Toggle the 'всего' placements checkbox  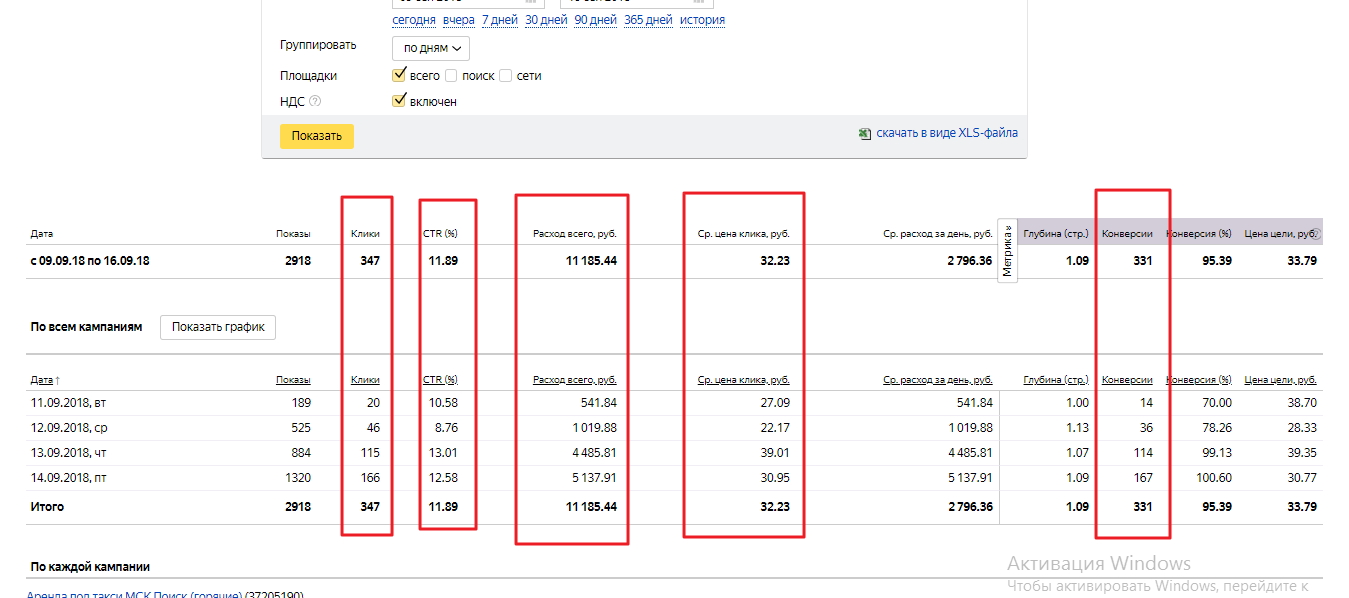pyautogui.click(x=400, y=75)
